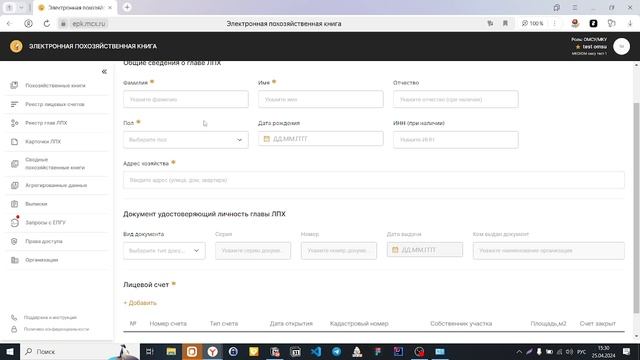
Task: Click the Windows taskbar search box
Action: 80,351
